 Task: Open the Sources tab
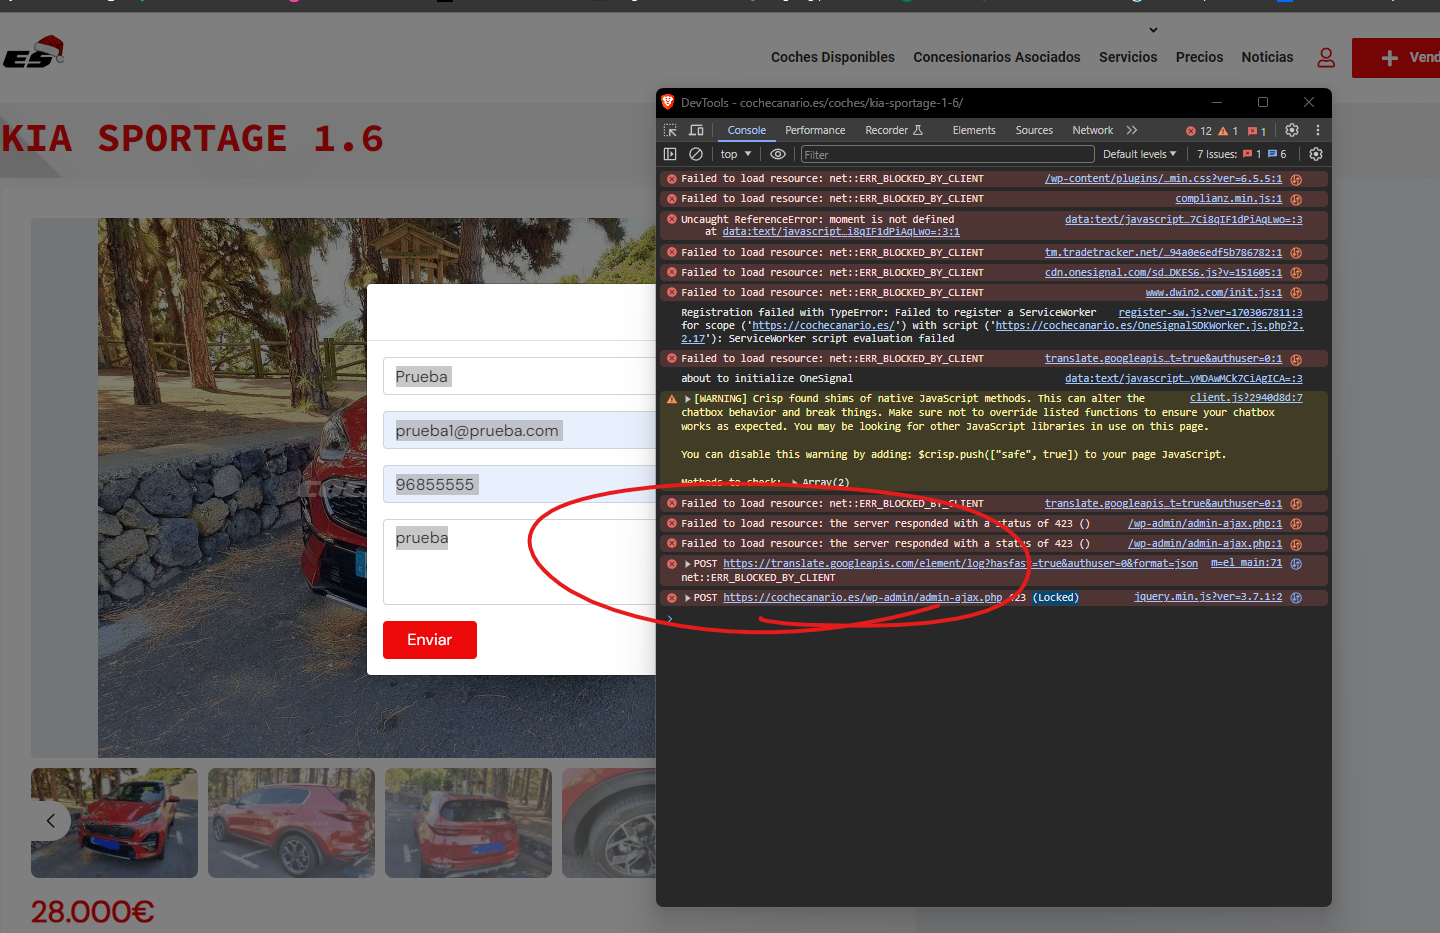click(x=1034, y=130)
